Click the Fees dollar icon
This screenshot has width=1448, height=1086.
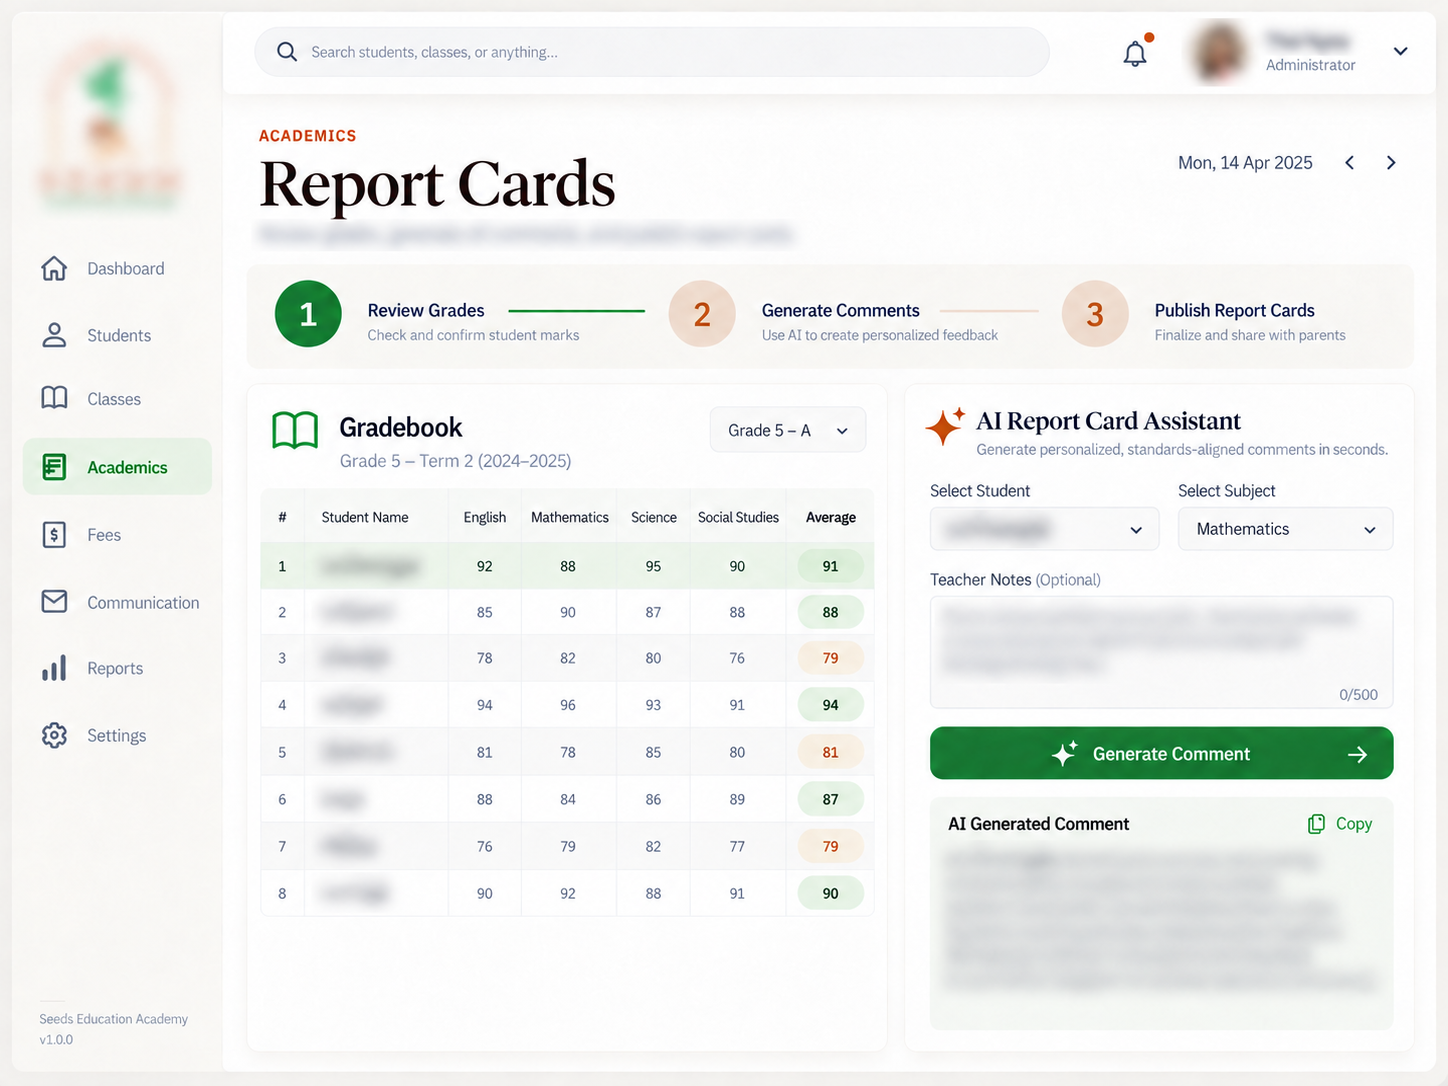(54, 535)
